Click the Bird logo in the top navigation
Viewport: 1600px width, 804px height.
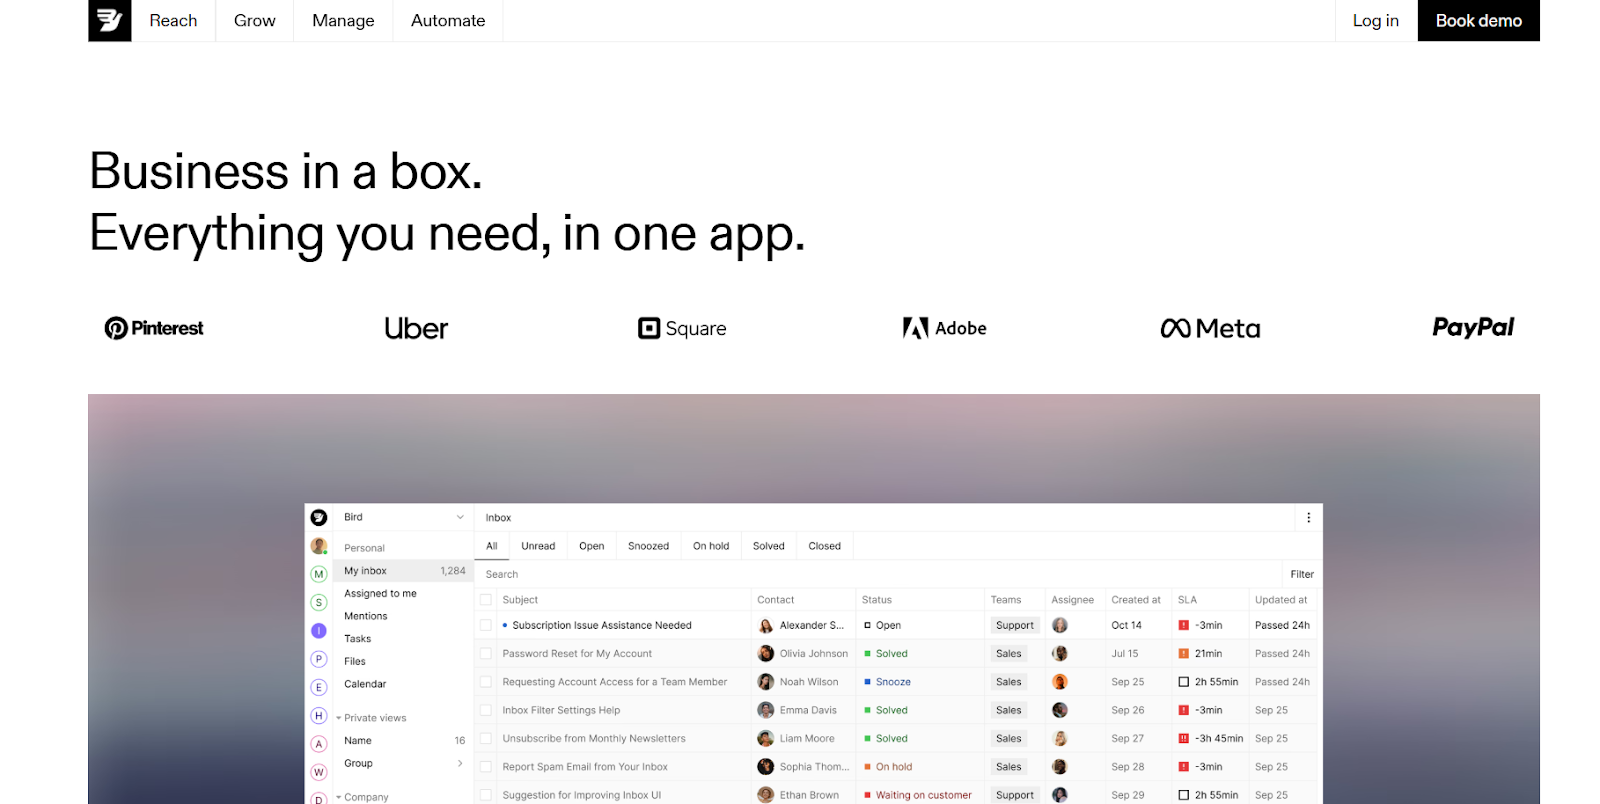(x=110, y=20)
